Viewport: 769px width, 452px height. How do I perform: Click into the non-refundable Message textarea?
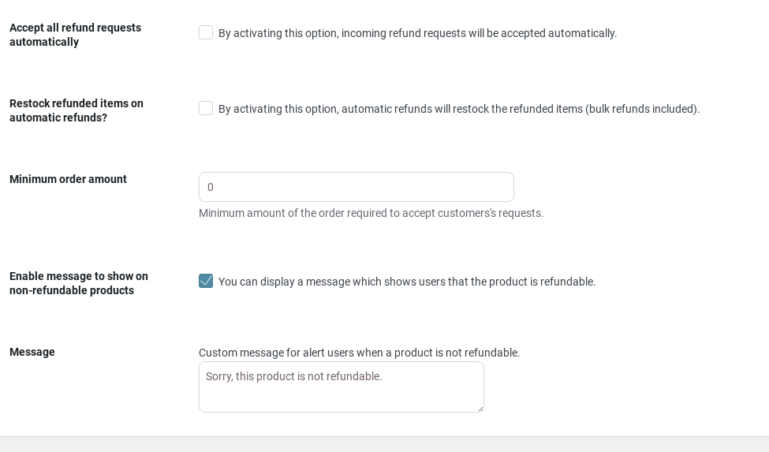pyautogui.click(x=341, y=387)
